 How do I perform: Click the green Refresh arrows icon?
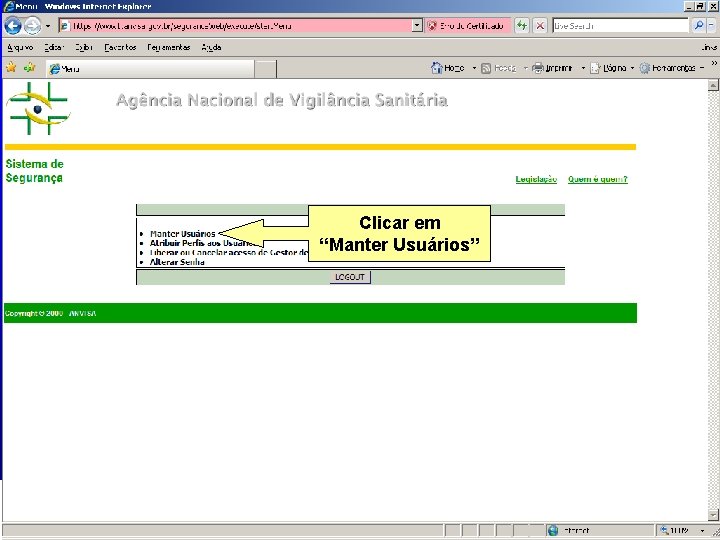click(522, 26)
